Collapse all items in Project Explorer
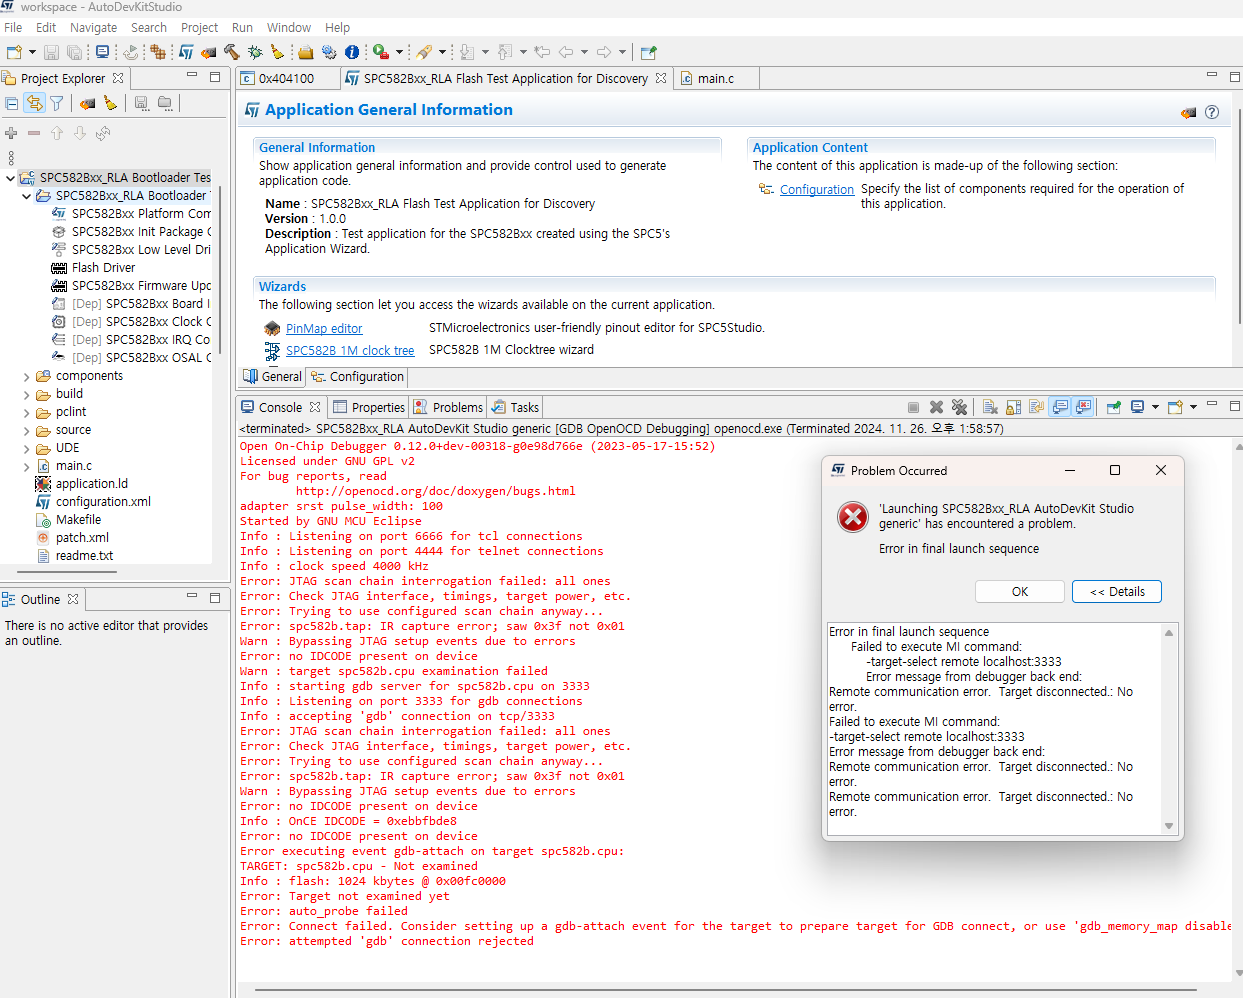This screenshot has height=998, width=1243. pos(13,103)
